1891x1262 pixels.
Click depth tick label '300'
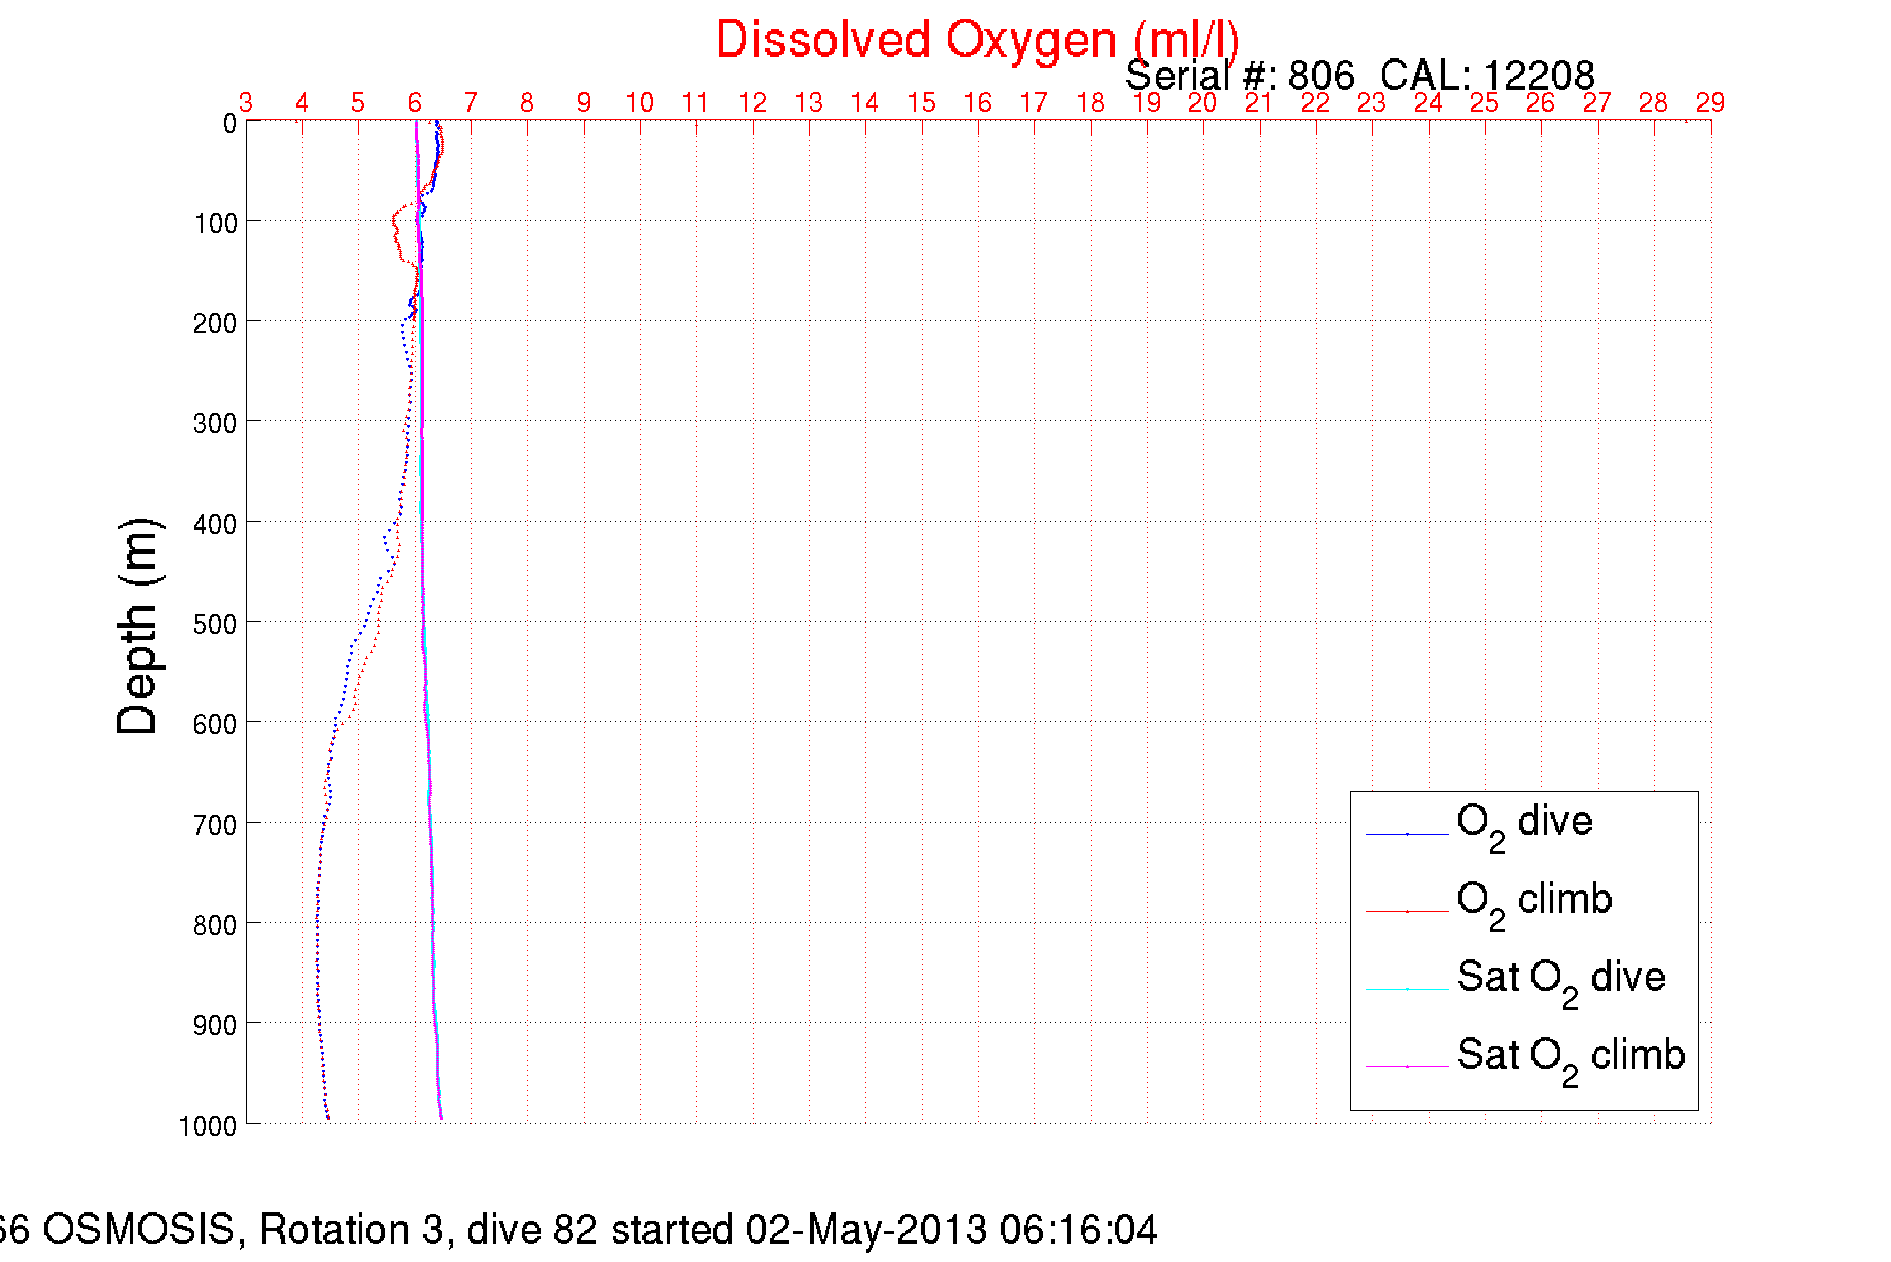215,423
